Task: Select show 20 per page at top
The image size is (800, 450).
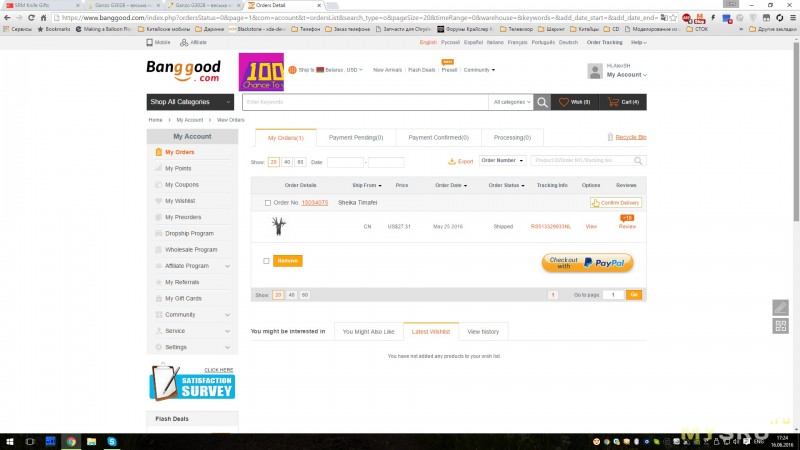Action: 273,162
